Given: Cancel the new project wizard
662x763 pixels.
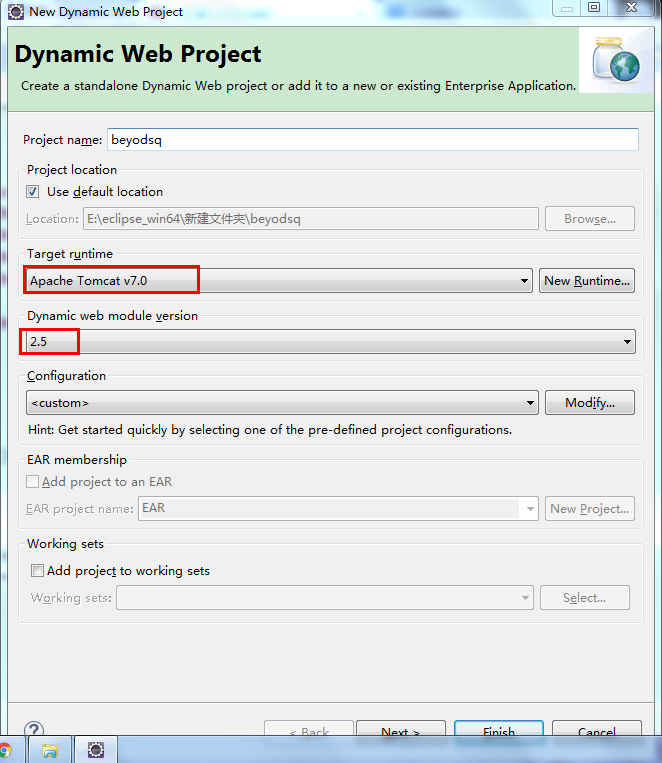Looking at the screenshot, I should [x=597, y=729].
